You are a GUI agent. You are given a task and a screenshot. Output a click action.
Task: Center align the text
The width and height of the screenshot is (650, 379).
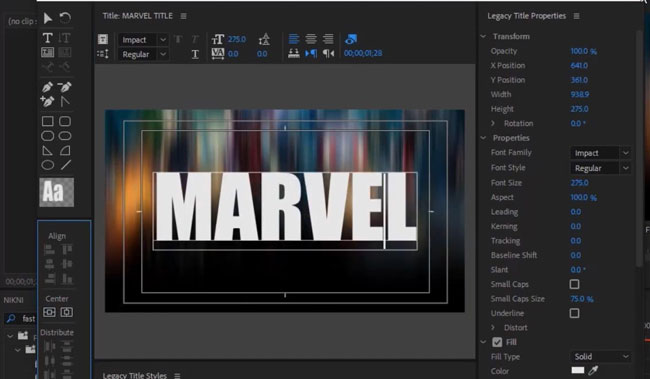(x=311, y=39)
